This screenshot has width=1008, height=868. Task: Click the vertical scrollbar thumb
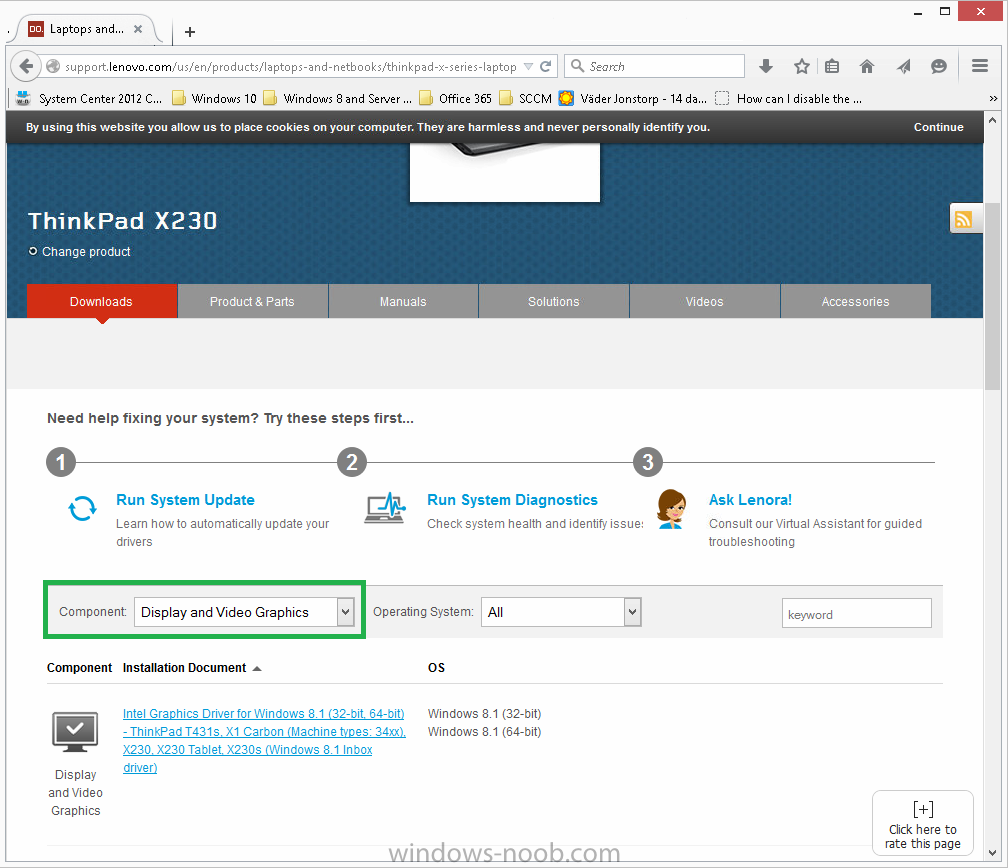point(993,296)
